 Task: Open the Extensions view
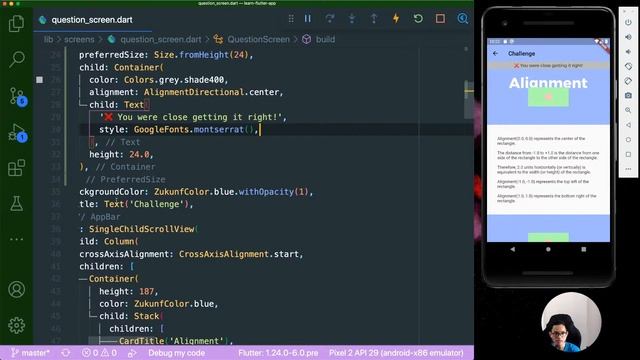point(16,168)
